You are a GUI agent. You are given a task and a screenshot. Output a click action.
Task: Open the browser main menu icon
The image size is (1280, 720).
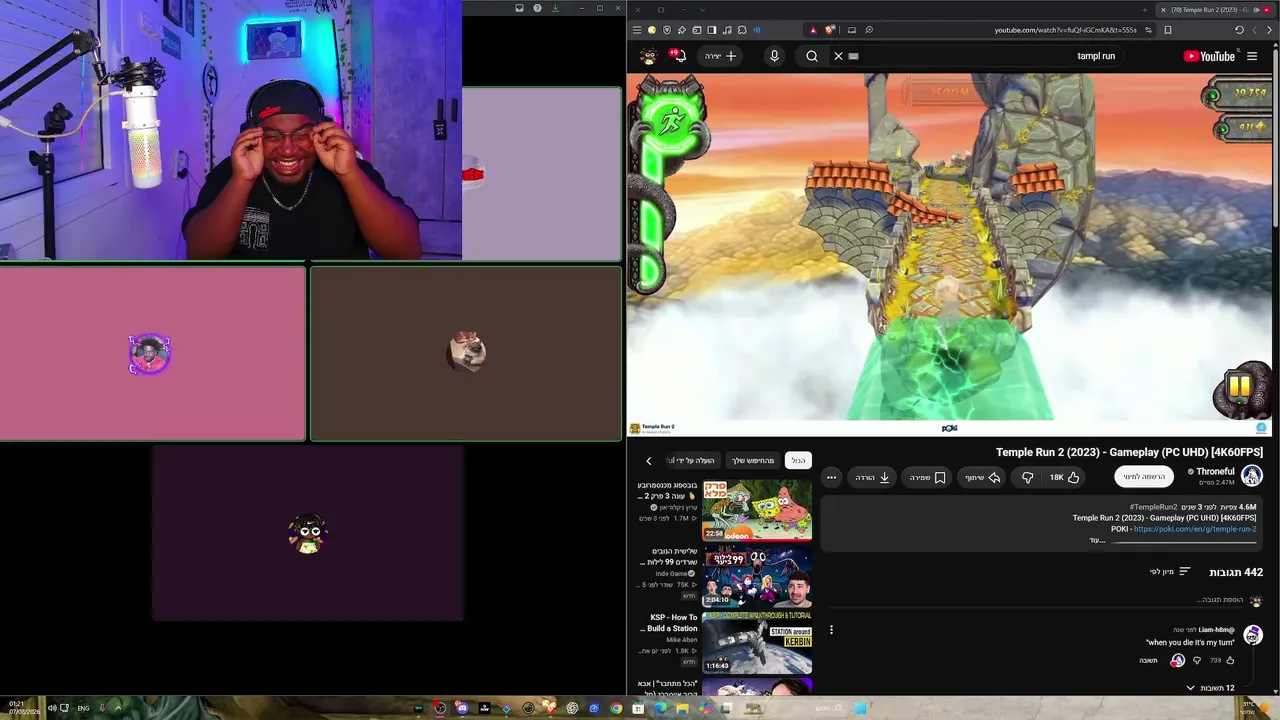point(637,30)
